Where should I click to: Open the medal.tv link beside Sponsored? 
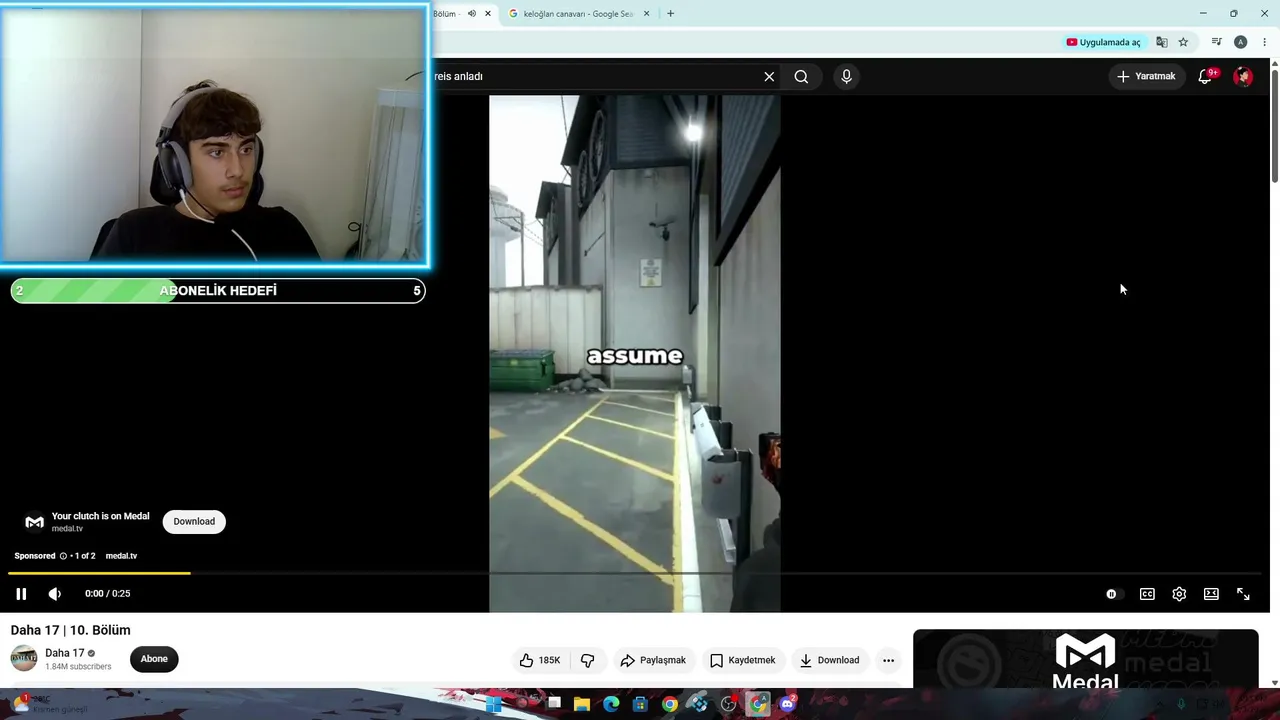121,556
